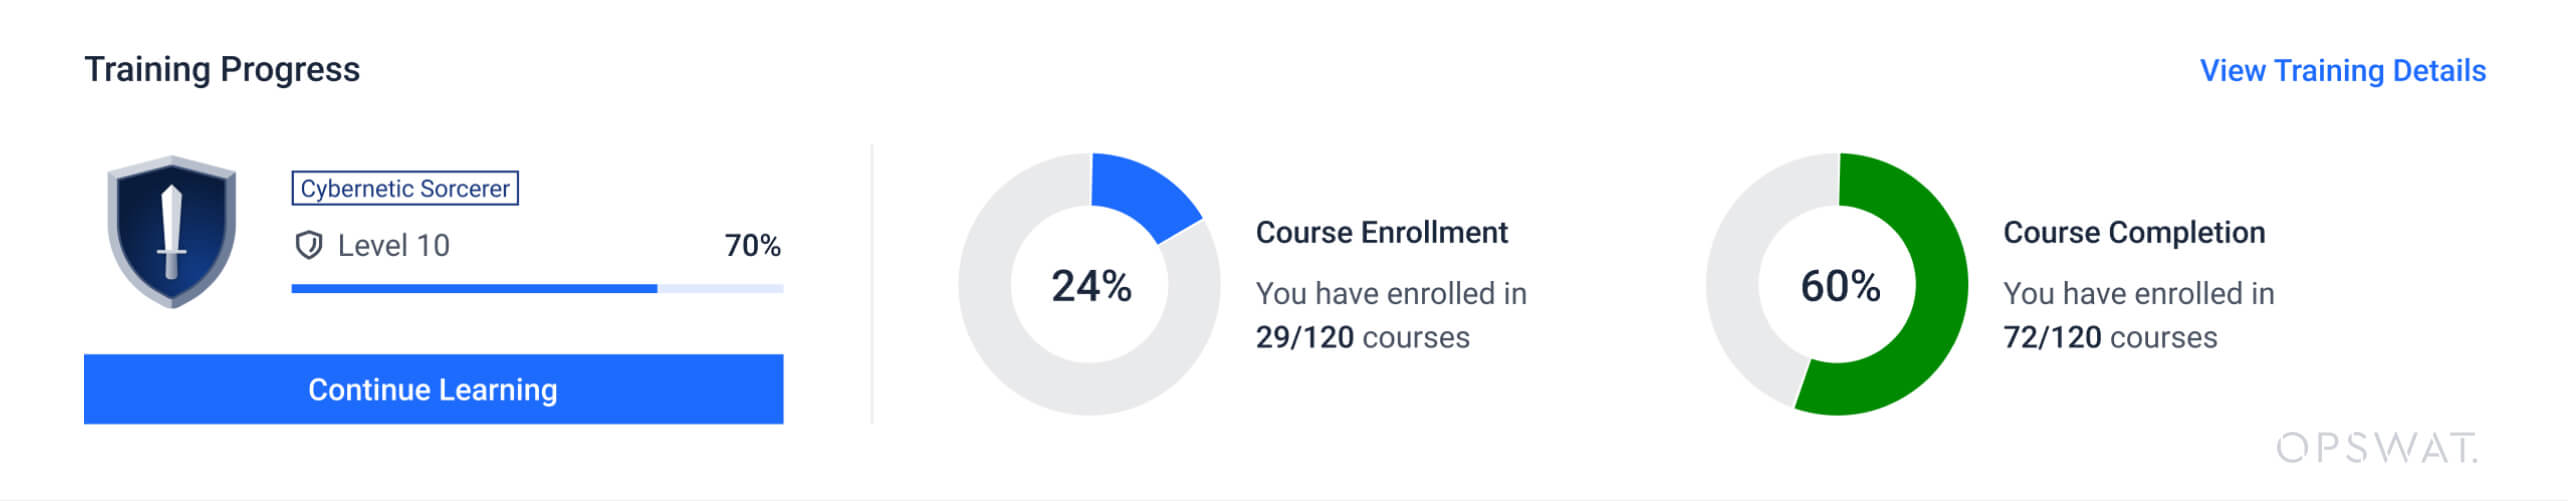This screenshot has width=2568, height=501.
Task: Click the Level 10 label
Action: (393, 245)
